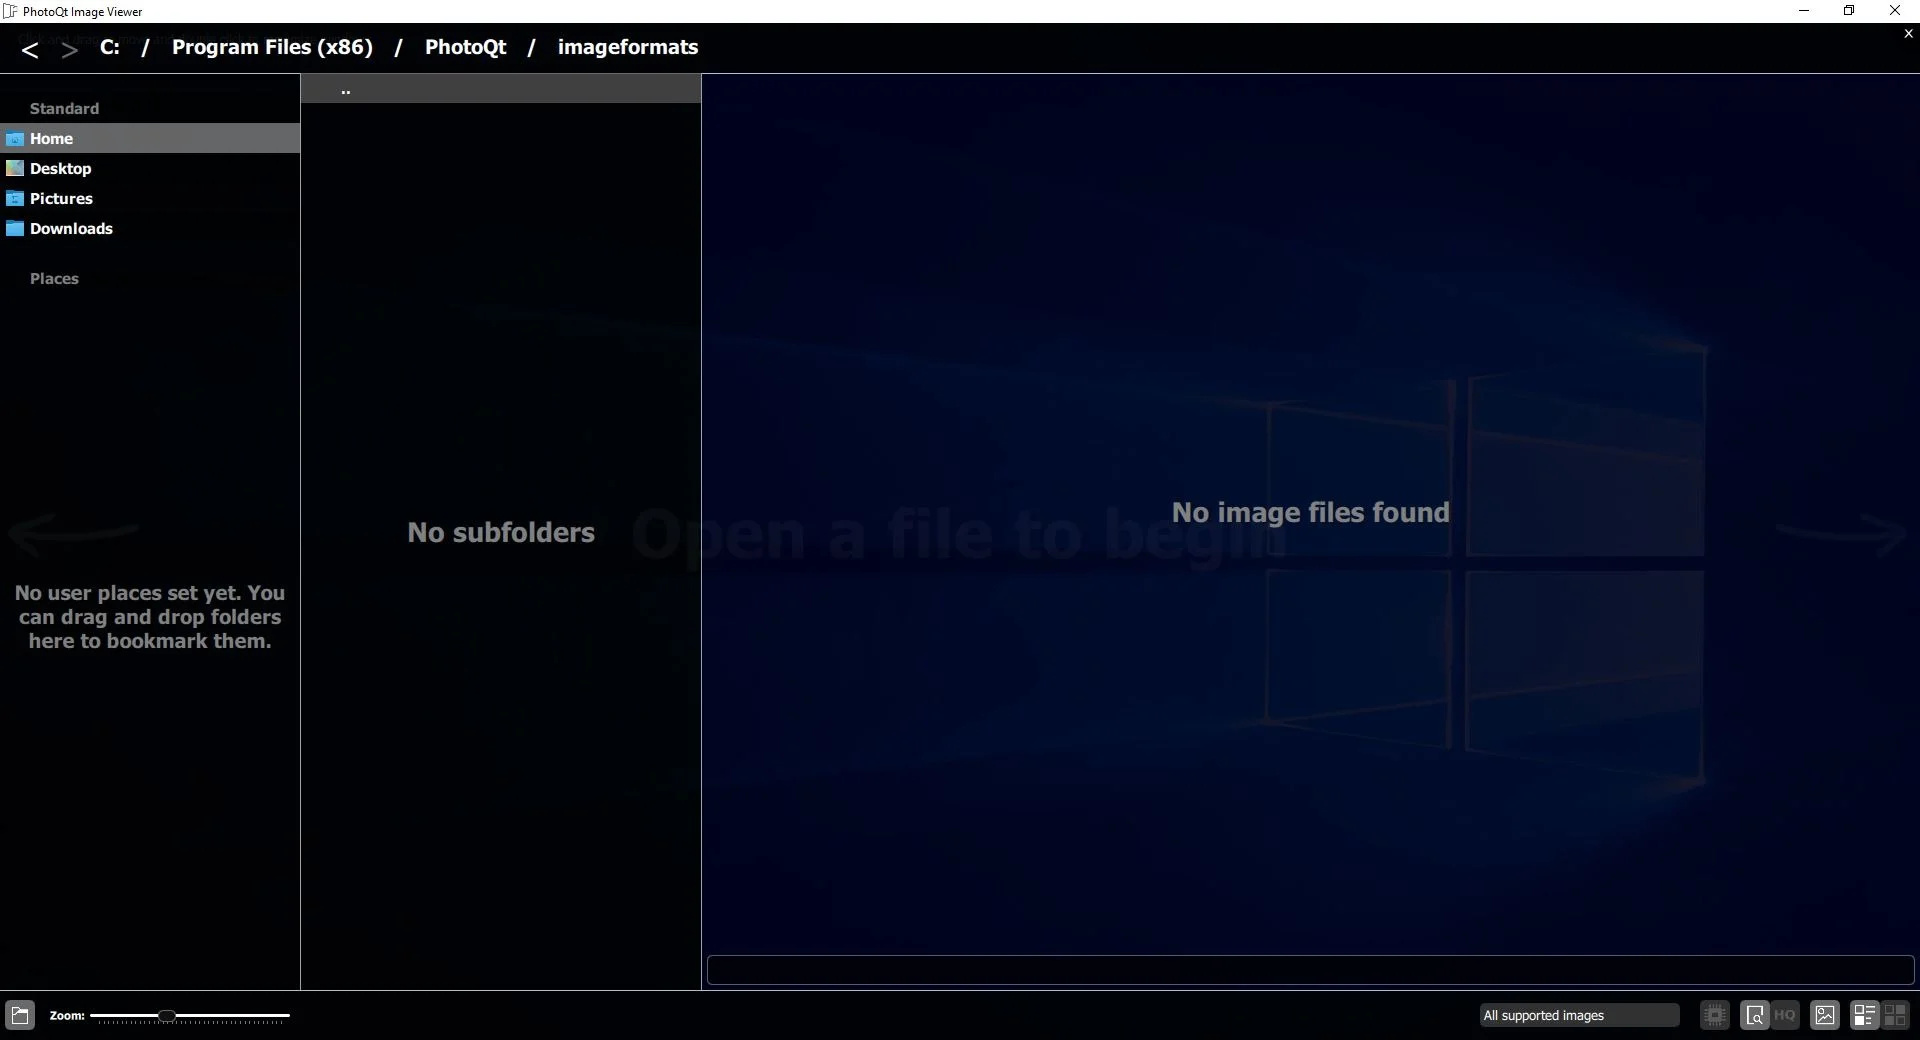The image size is (1920, 1040).
Task: Open the Pictures sidebar location
Action: 61,199
